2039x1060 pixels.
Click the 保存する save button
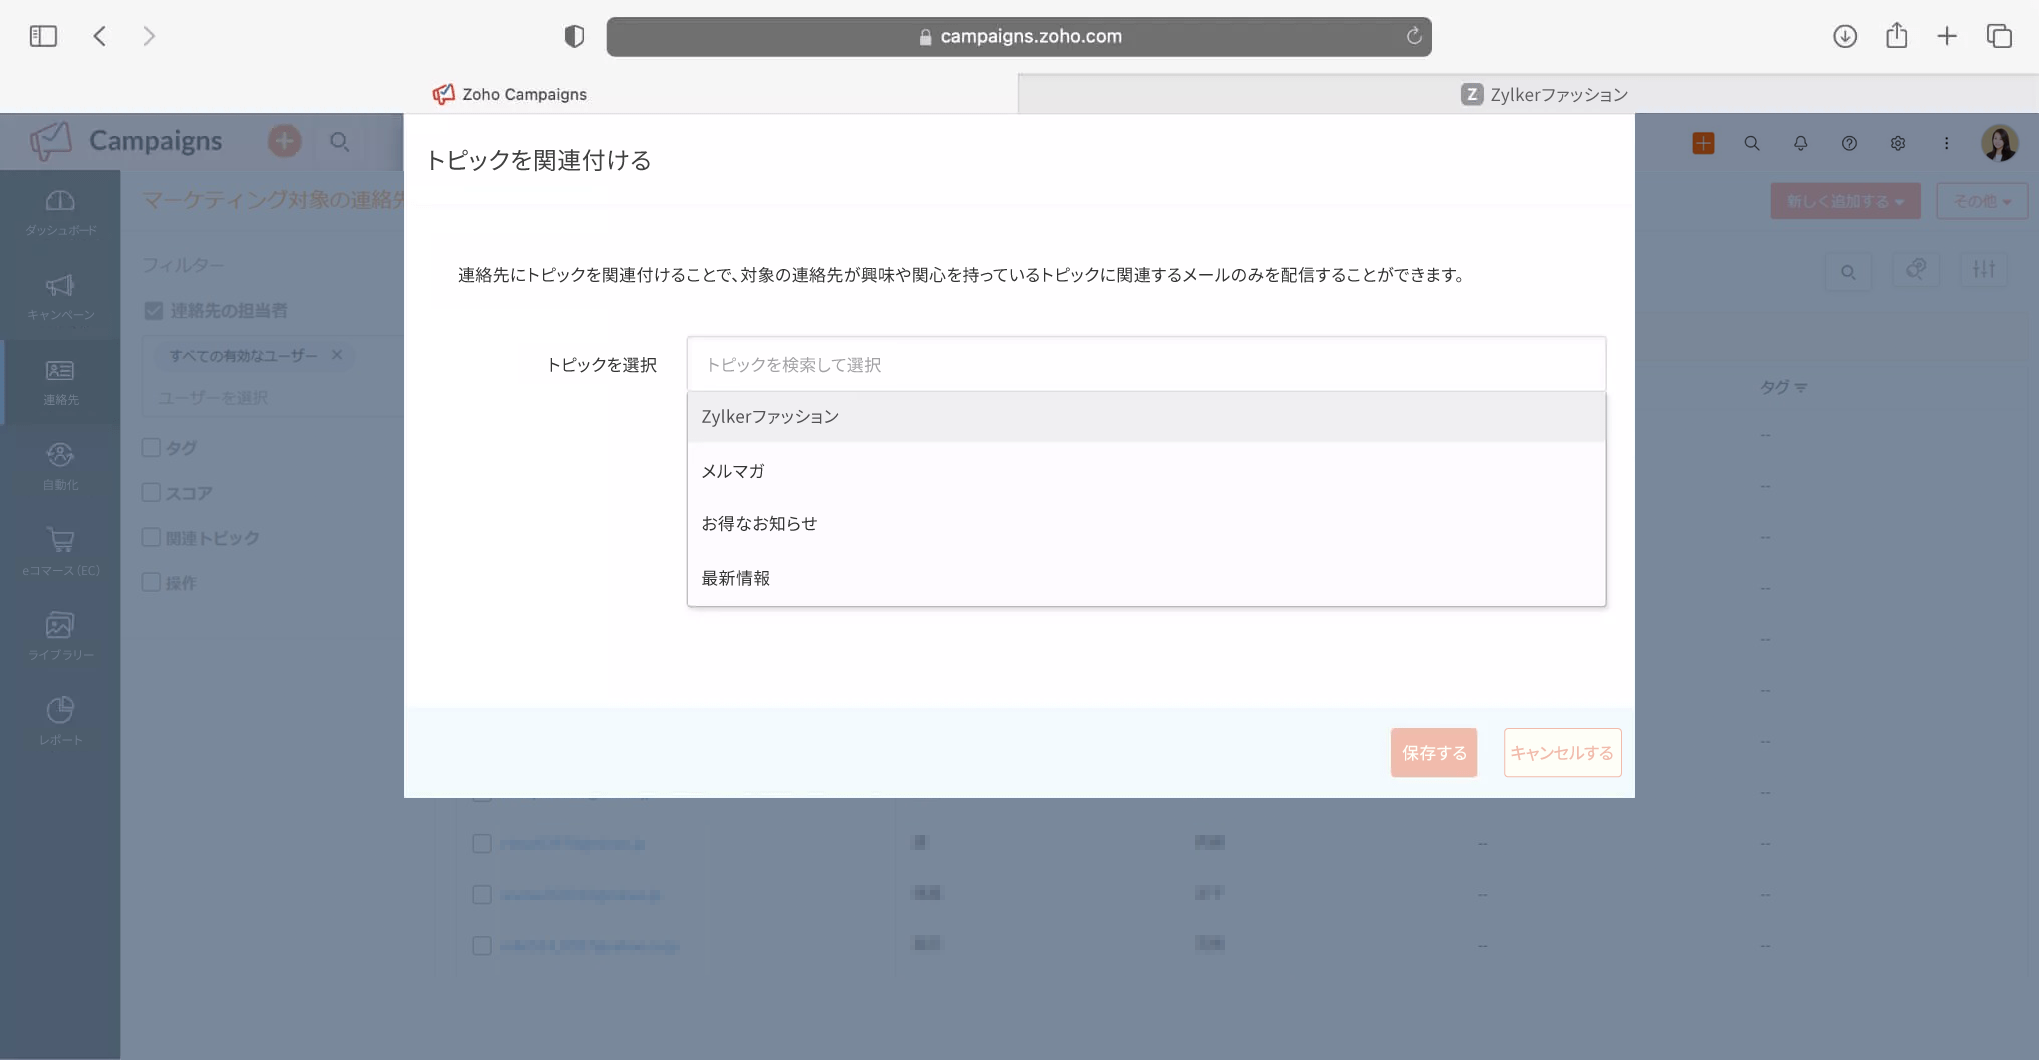click(1433, 753)
